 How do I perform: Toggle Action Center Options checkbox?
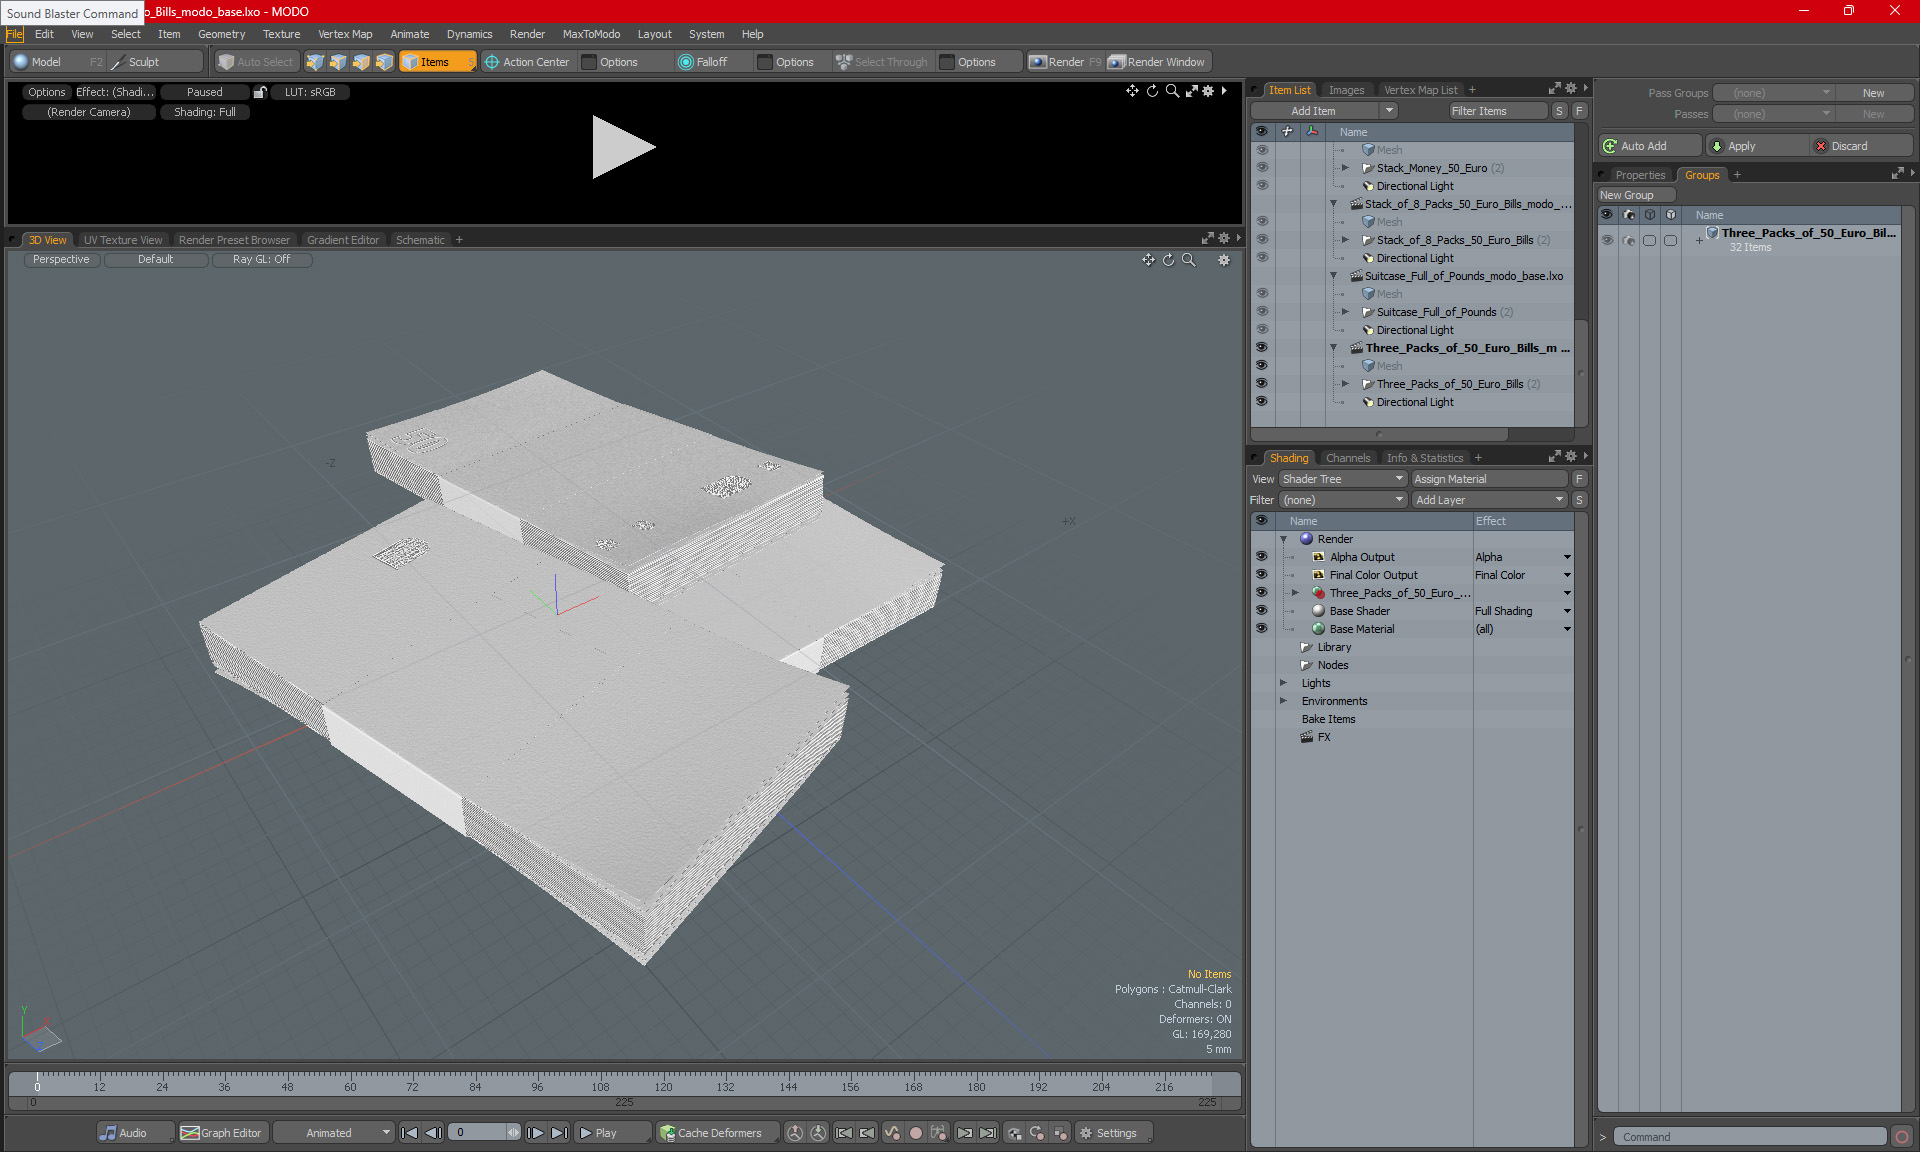click(x=589, y=62)
